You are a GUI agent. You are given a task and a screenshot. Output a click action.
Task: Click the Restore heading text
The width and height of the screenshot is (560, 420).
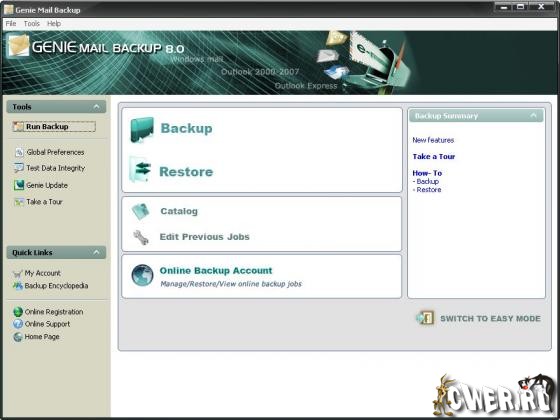[x=186, y=172]
